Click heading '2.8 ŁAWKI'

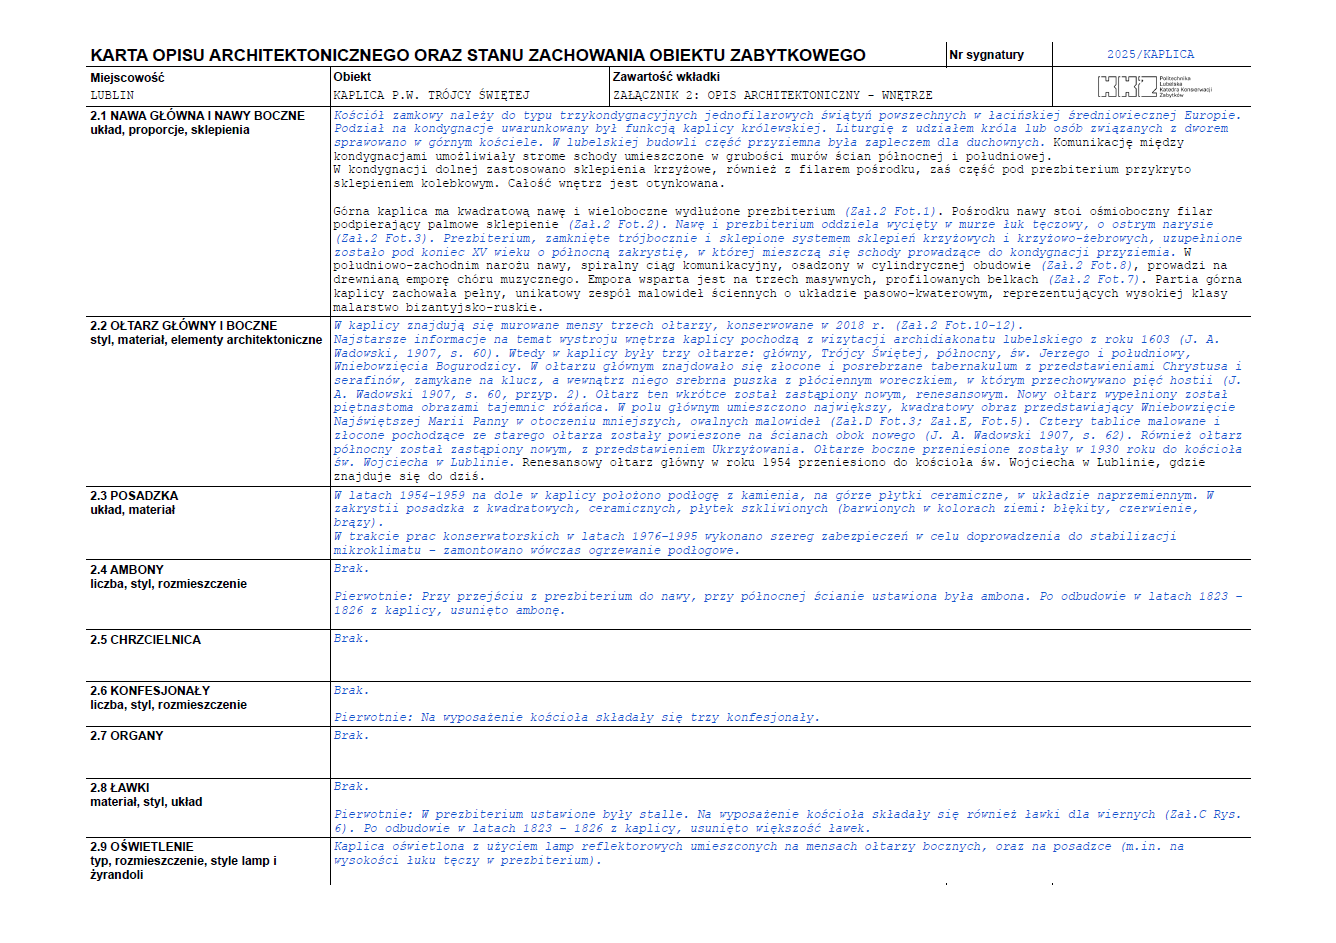[x=120, y=788]
